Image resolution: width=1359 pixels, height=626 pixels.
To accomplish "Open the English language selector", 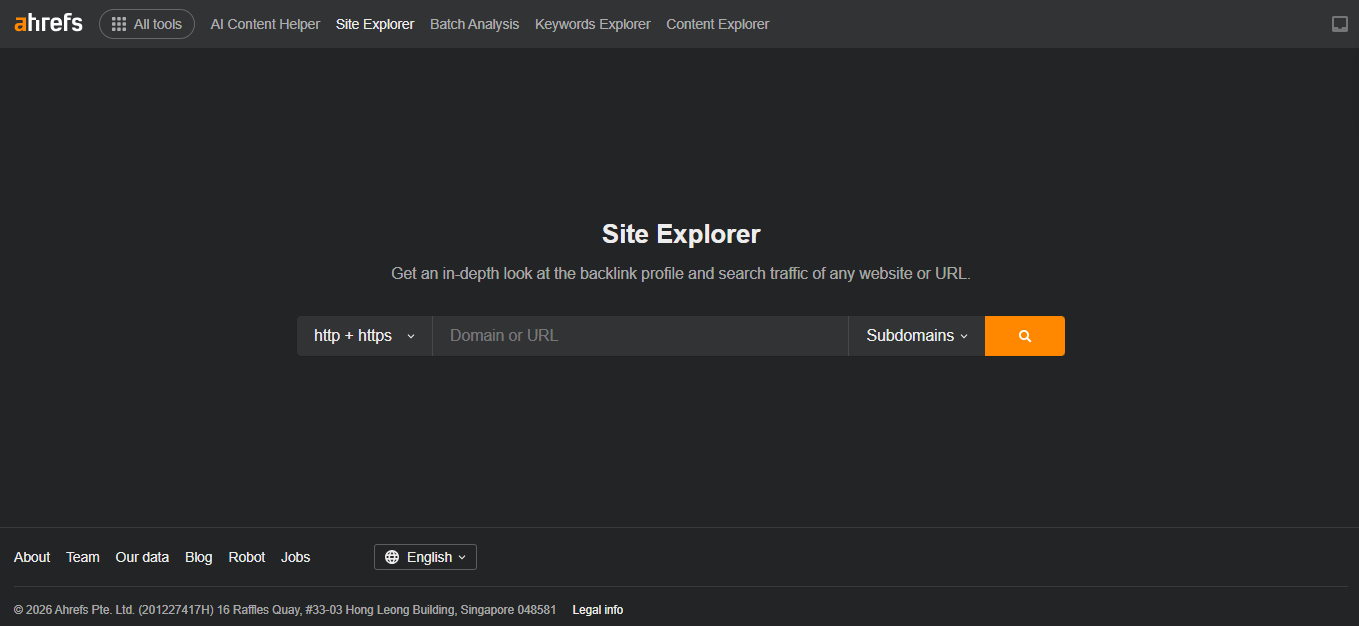I will [x=425, y=557].
